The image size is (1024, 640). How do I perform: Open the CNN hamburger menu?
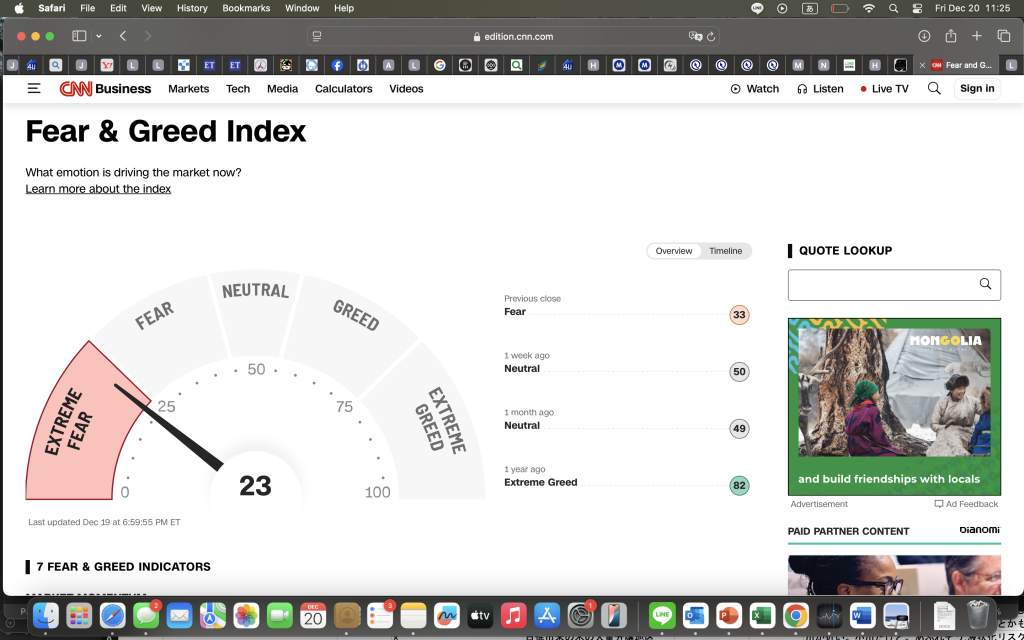34,89
